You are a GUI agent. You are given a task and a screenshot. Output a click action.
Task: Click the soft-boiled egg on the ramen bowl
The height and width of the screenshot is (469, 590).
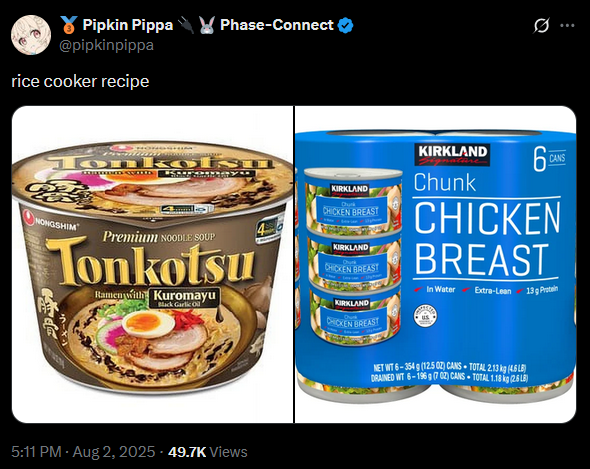tap(149, 324)
